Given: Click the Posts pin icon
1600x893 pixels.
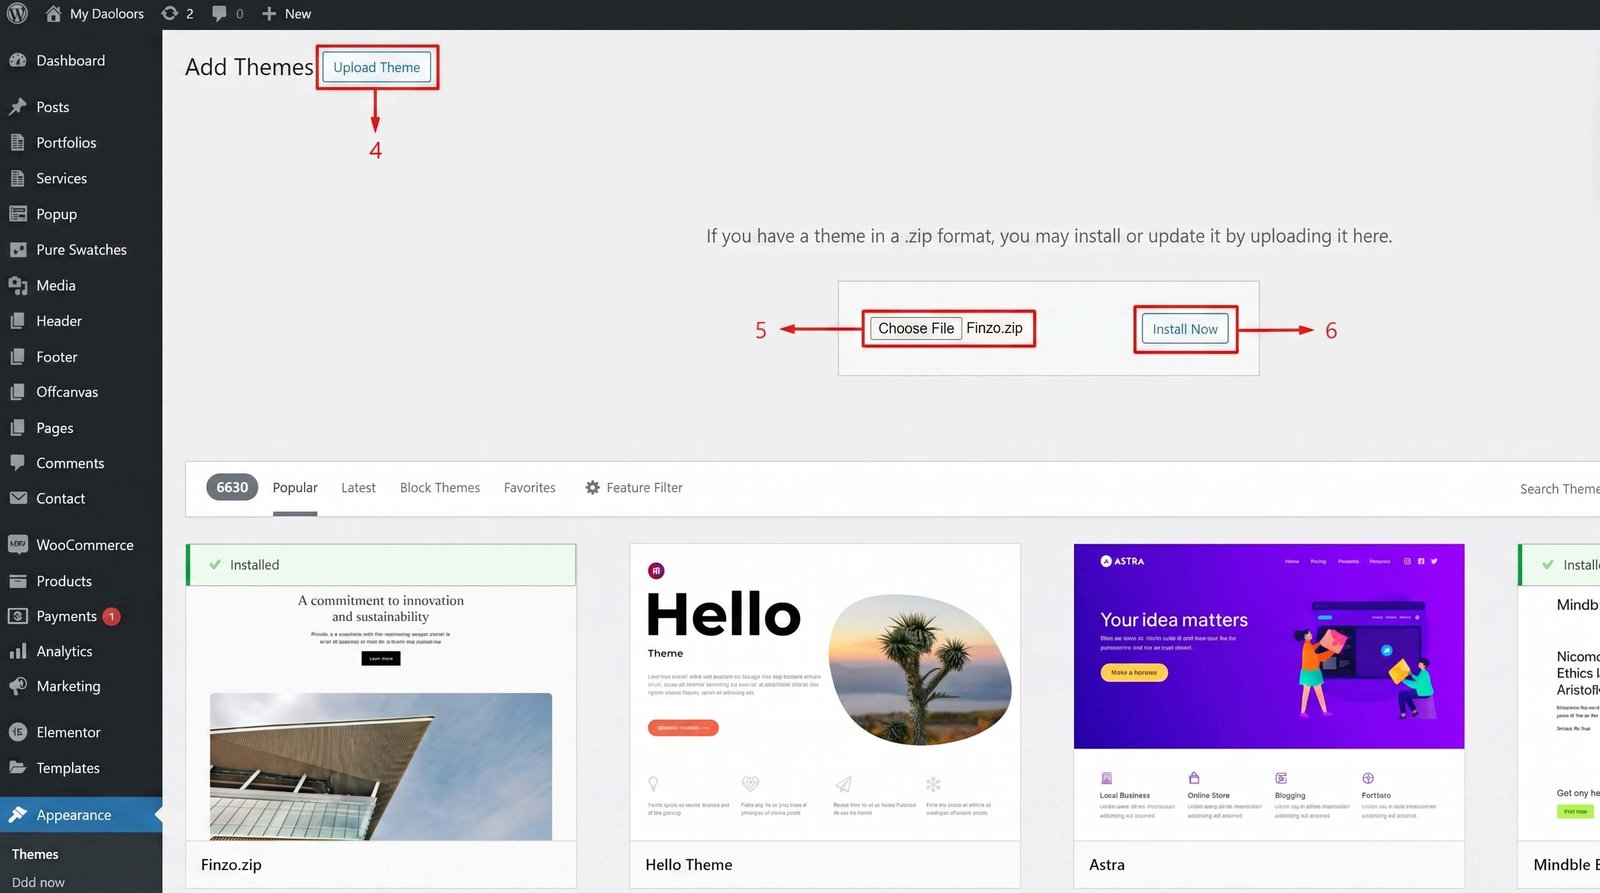Looking at the screenshot, I should 17,107.
